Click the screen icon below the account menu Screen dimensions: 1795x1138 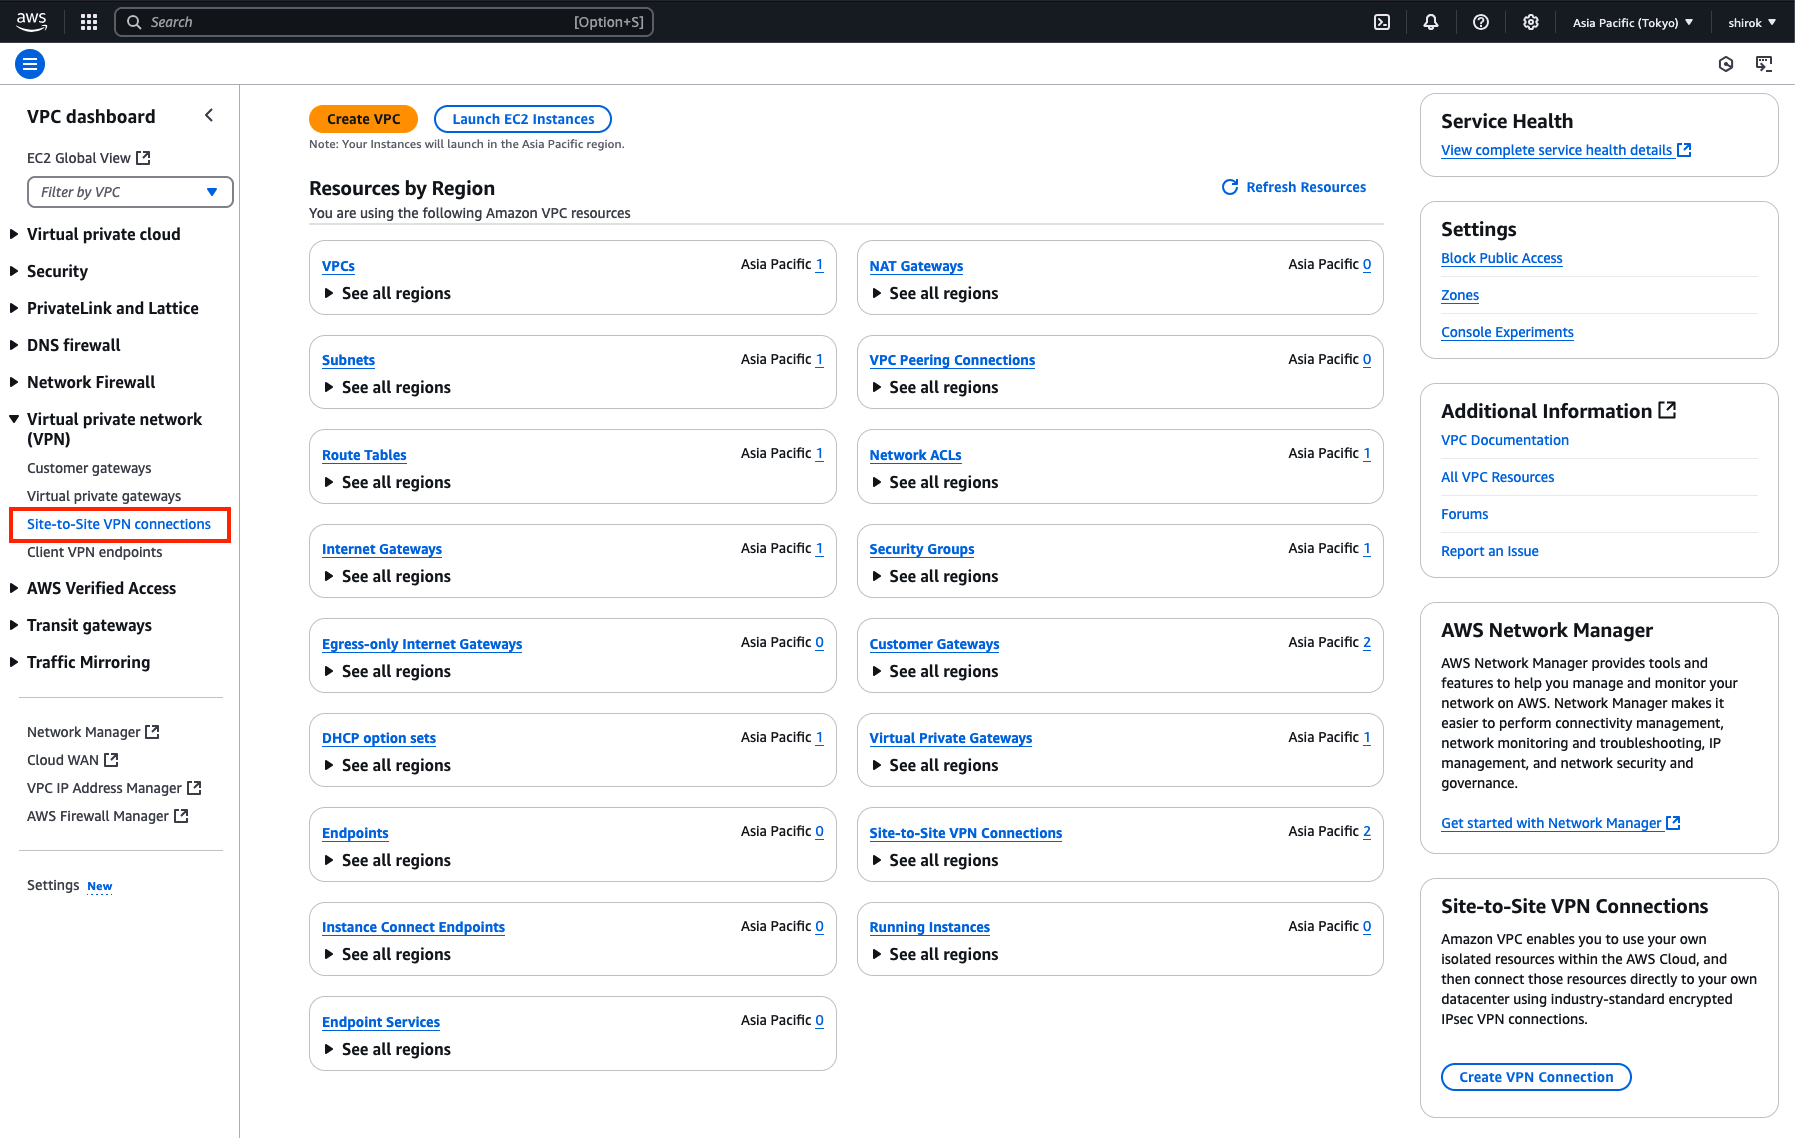[x=1764, y=64]
